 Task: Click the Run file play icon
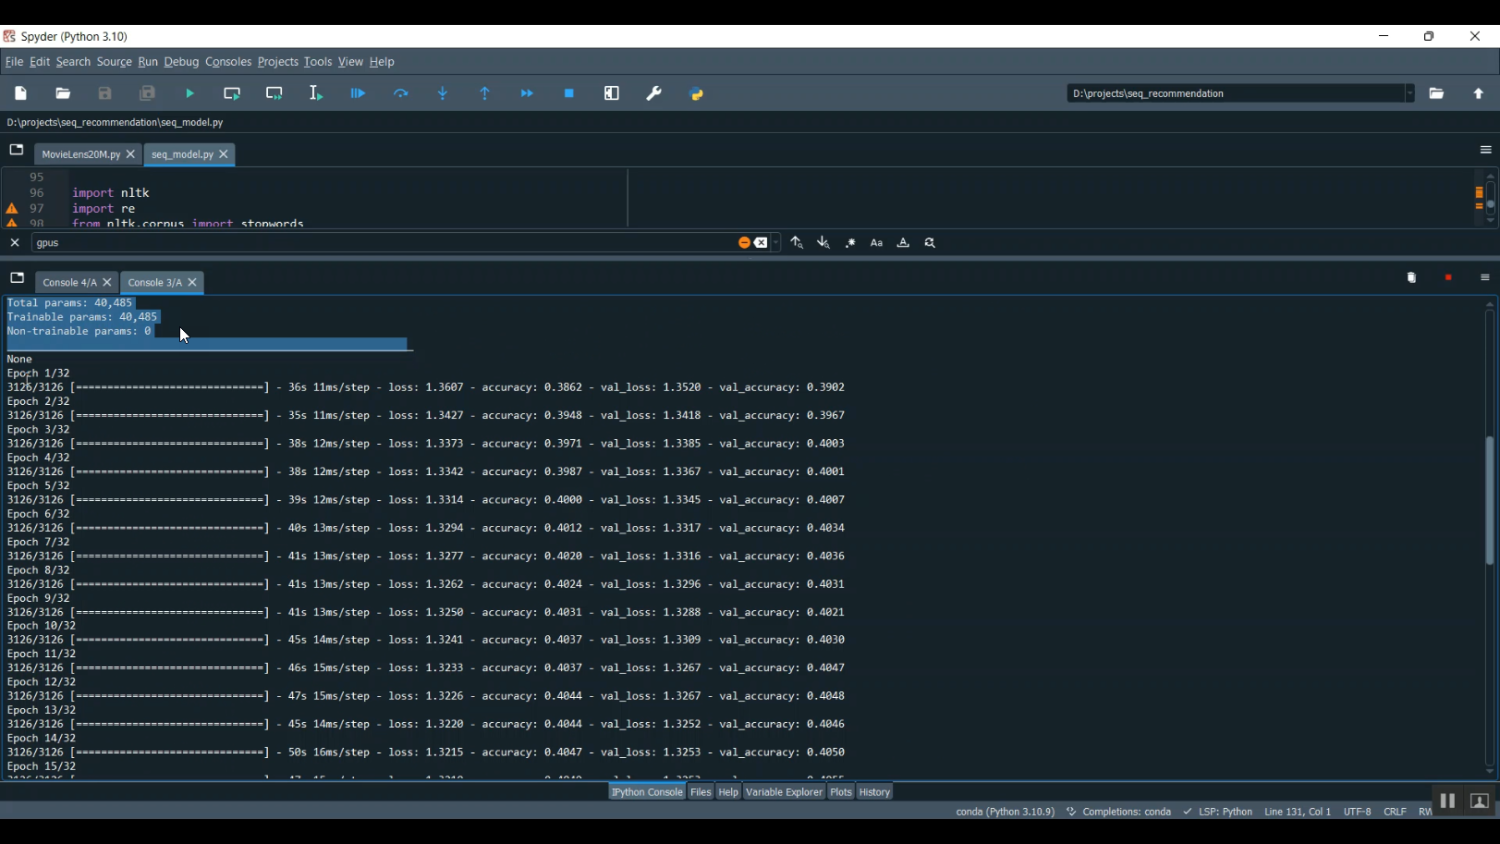coord(190,94)
